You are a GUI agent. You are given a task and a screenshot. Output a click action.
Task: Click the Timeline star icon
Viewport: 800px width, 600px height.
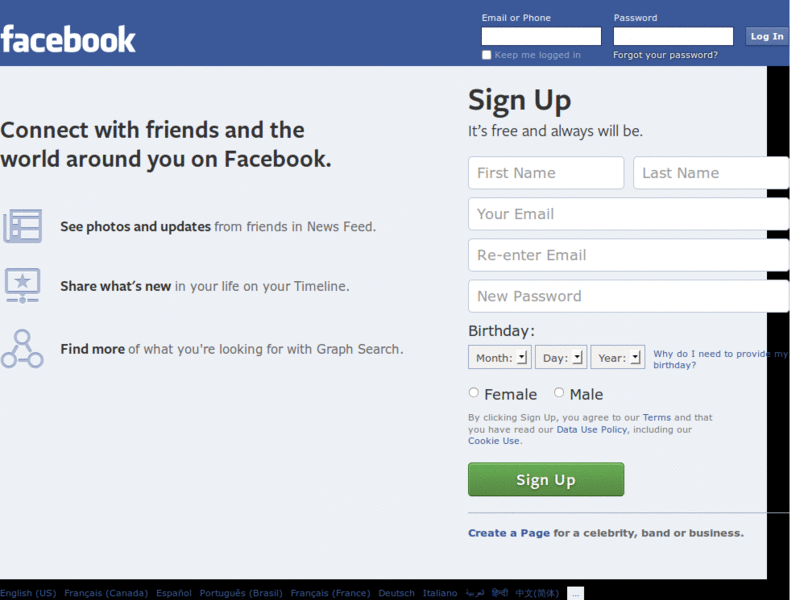coord(22,285)
